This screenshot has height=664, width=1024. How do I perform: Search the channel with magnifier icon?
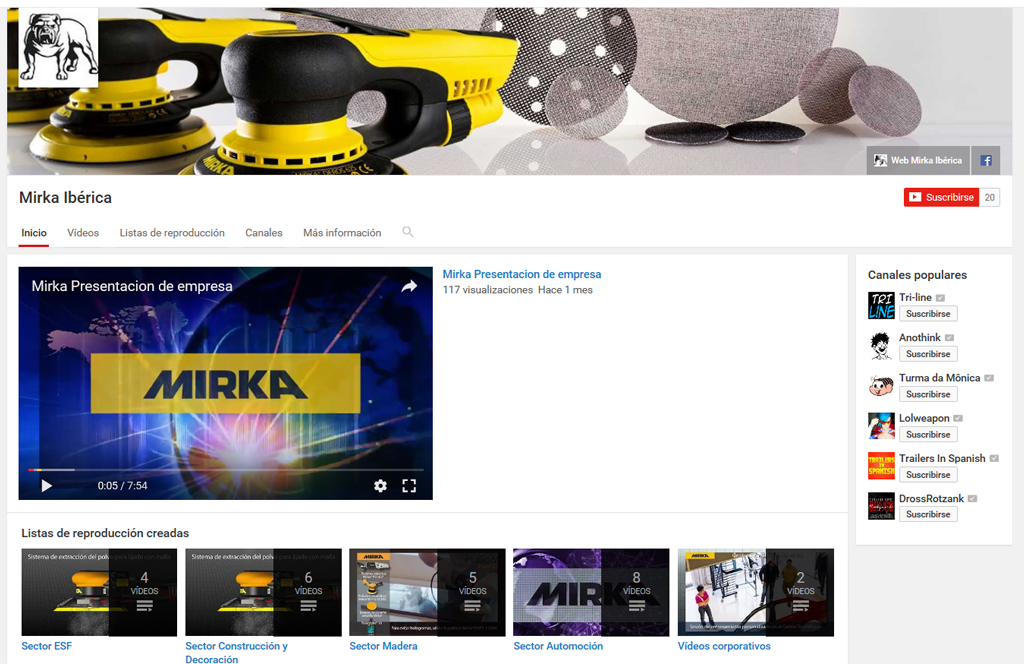[408, 232]
